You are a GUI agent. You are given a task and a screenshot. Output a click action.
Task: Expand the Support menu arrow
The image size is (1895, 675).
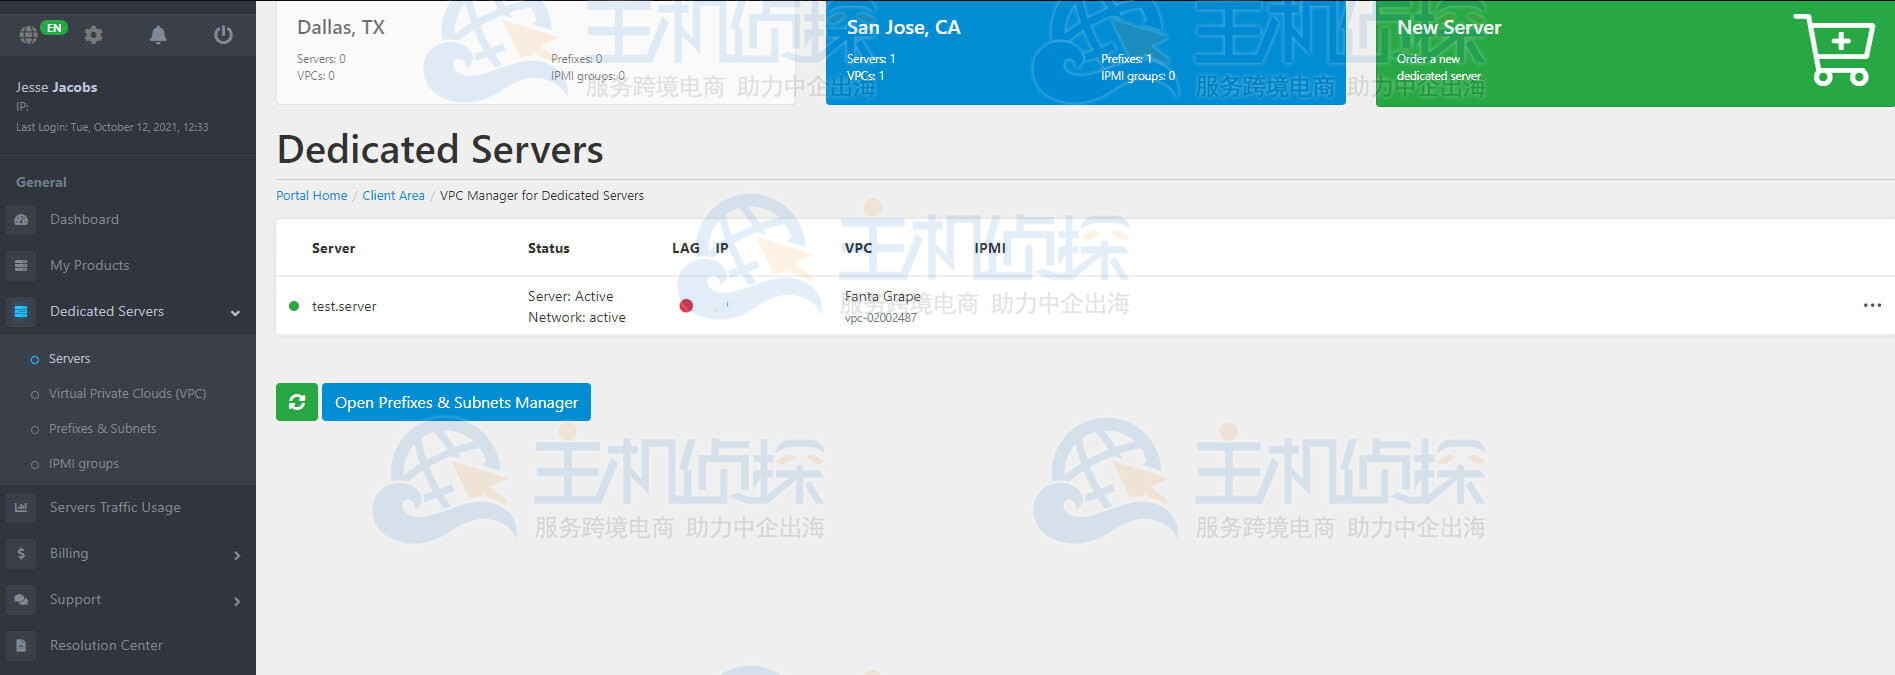[x=237, y=601]
